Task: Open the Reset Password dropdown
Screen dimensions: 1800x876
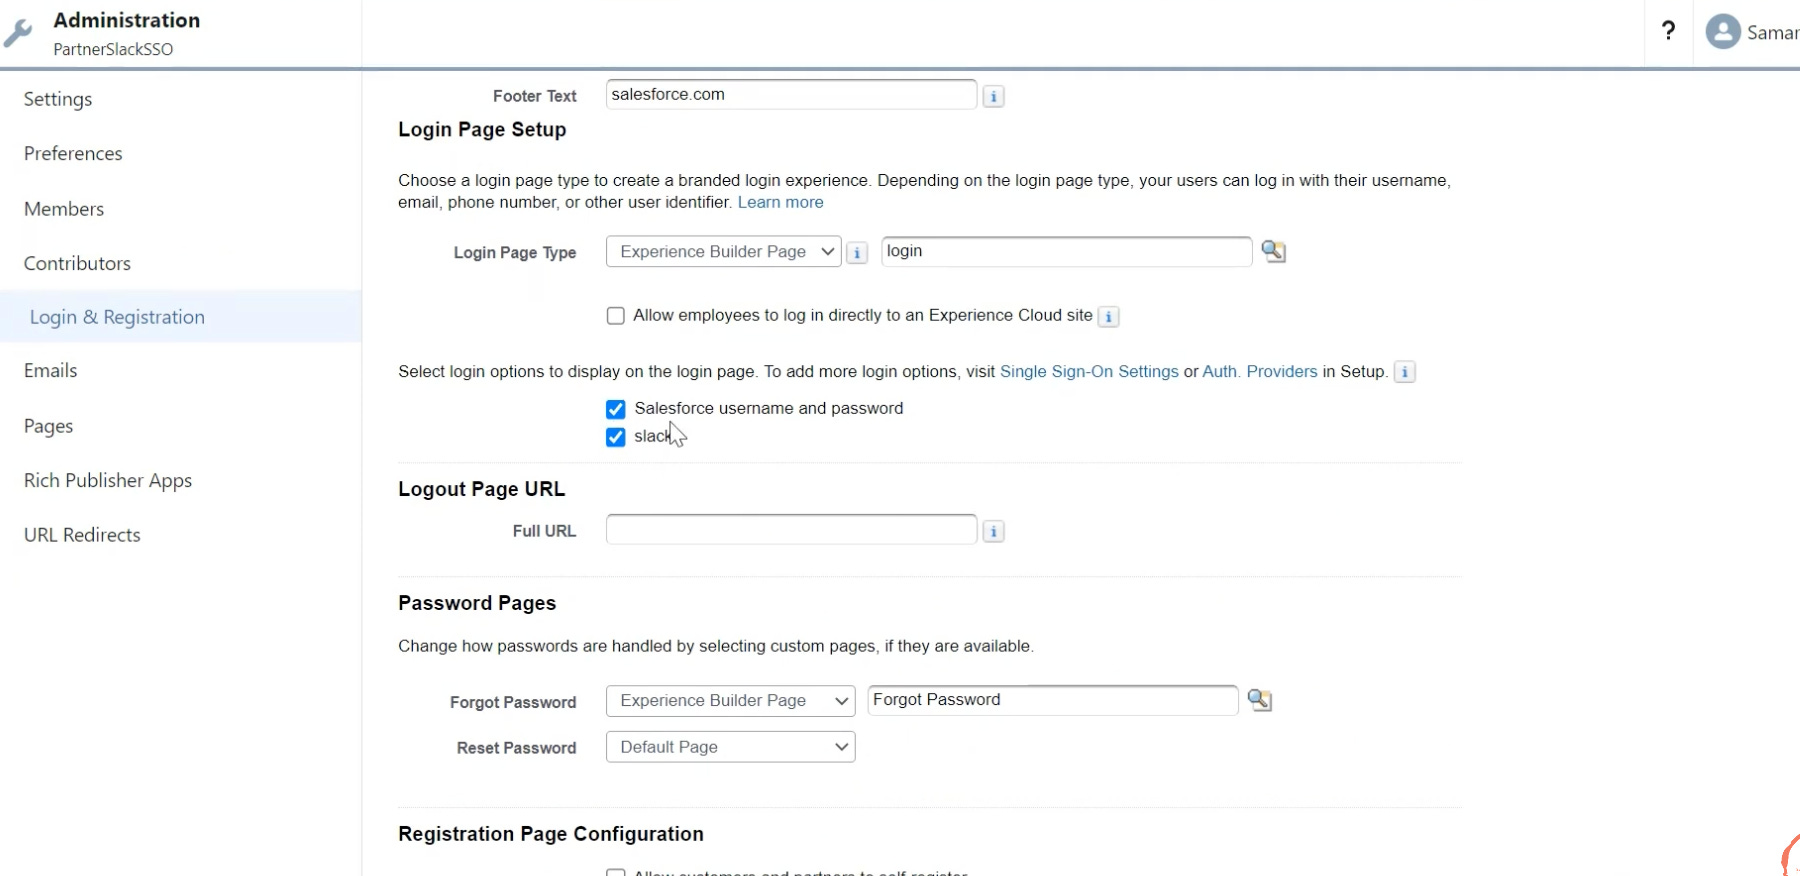Action: pyautogui.click(x=731, y=747)
